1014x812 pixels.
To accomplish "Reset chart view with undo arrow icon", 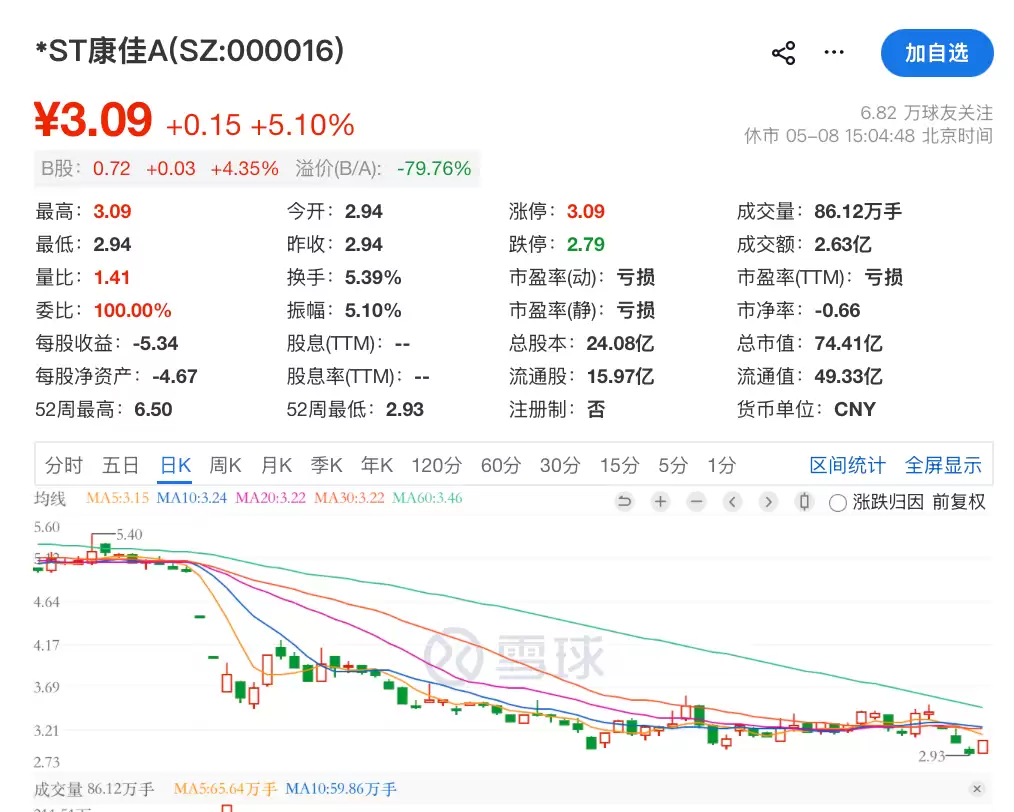I will [x=624, y=502].
